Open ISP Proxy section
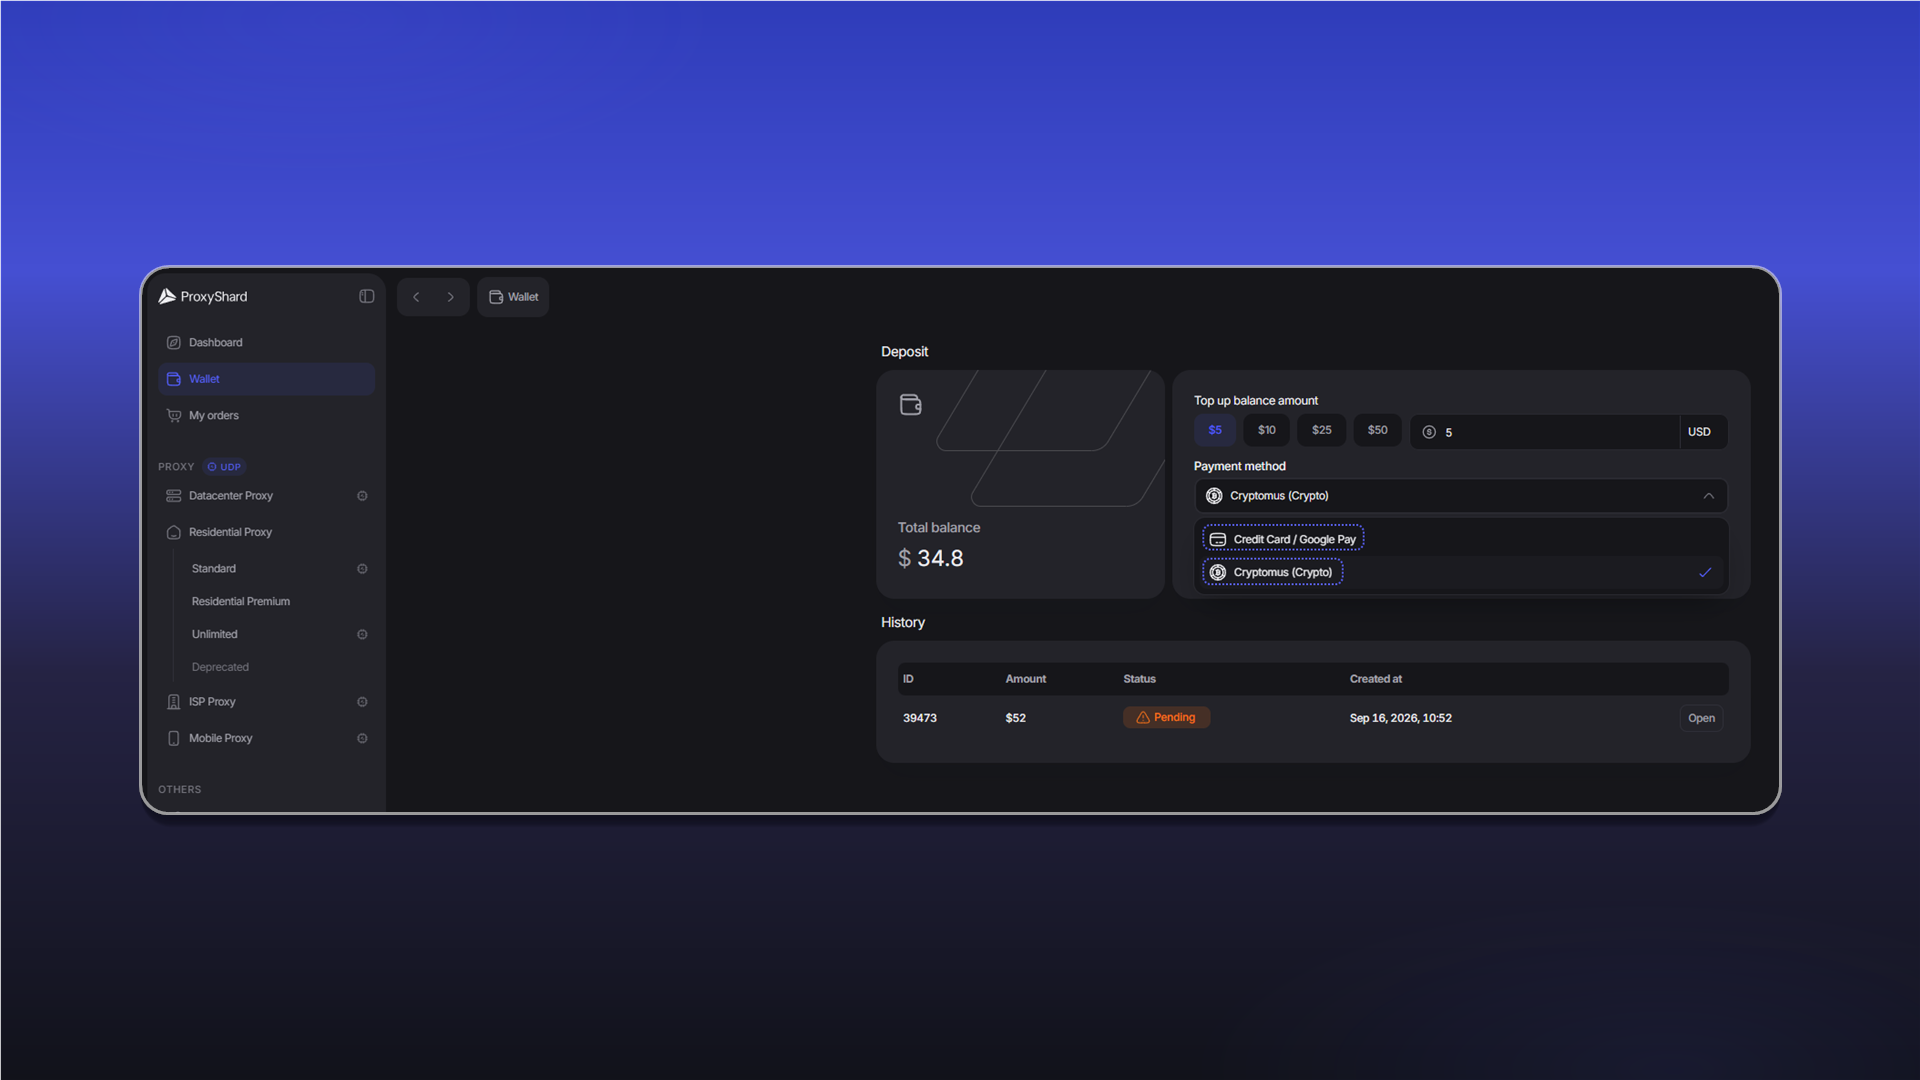The width and height of the screenshot is (1920, 1080). pos(266,702)
